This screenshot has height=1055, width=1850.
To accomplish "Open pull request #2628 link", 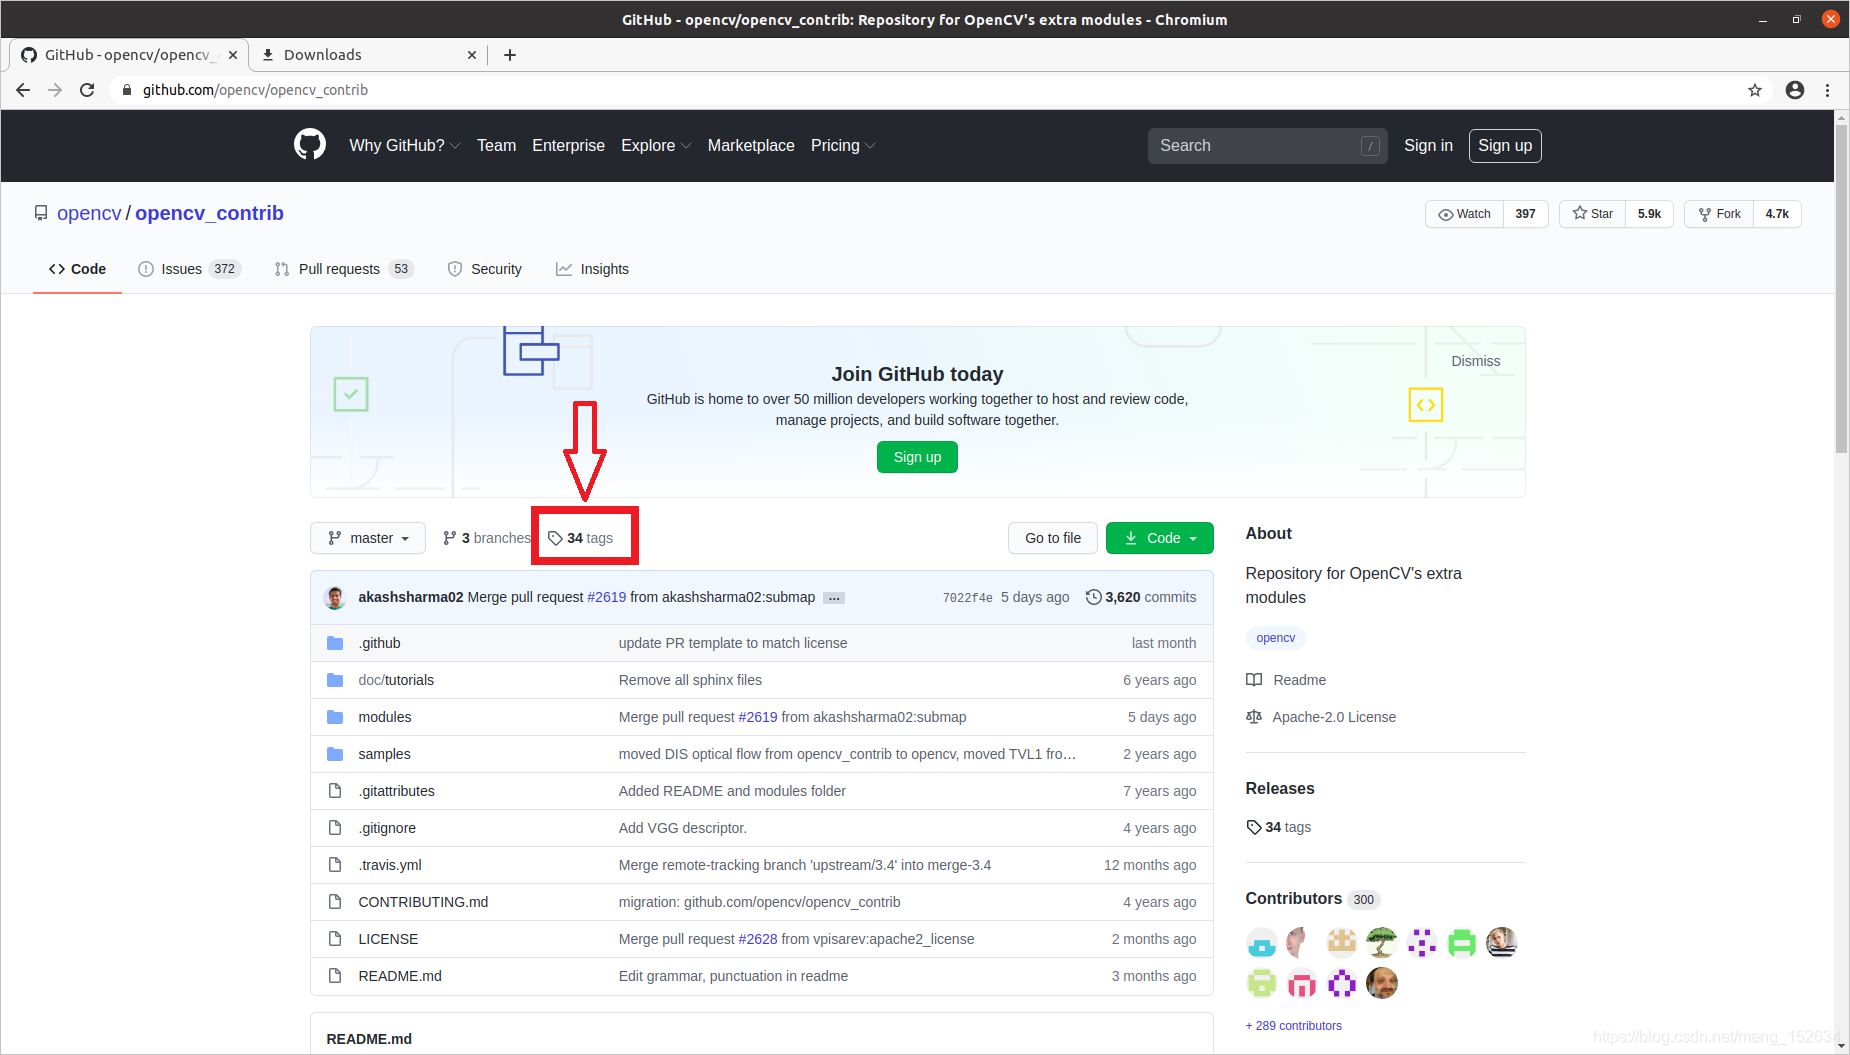I will 757,939.
